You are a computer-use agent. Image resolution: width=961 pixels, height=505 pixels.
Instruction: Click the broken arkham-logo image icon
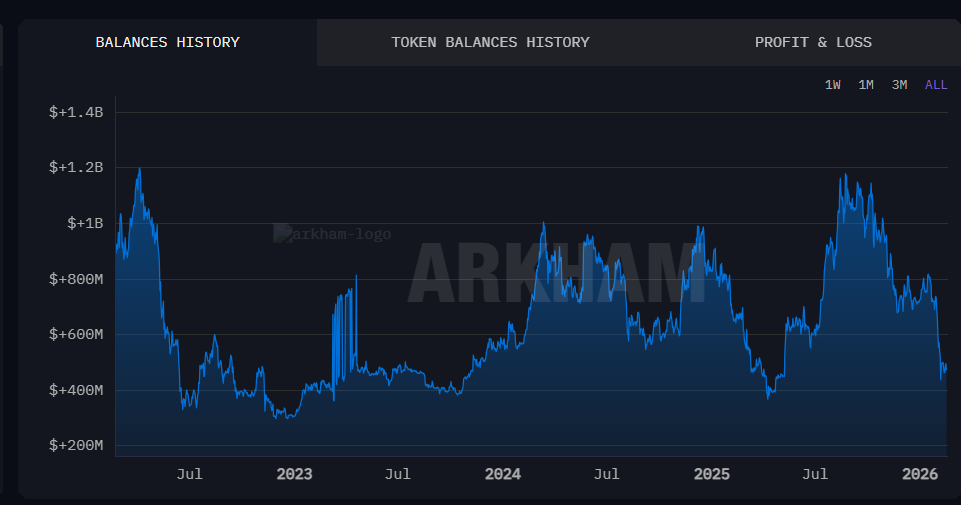coord(282,233)
